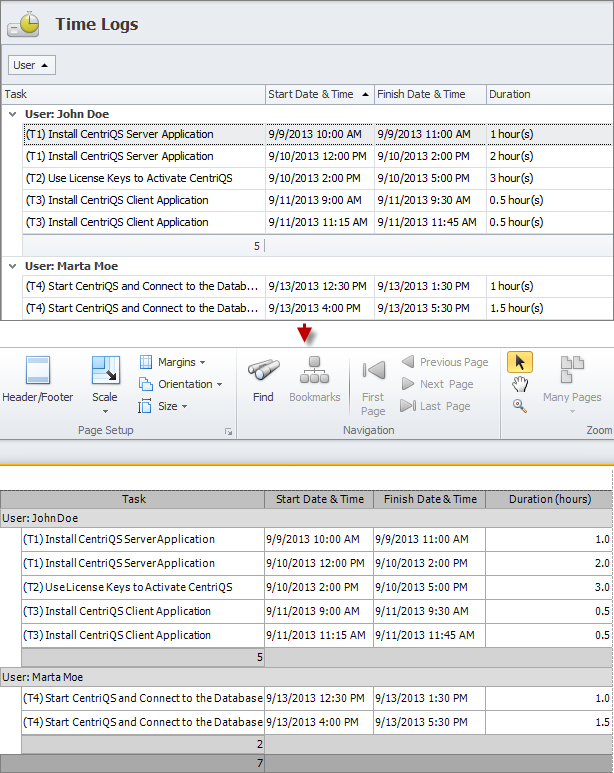This screenshot has width=614, height=773.
Task: Click the 3 hour(s) duration cell
Action: click(x=549, y=178)
